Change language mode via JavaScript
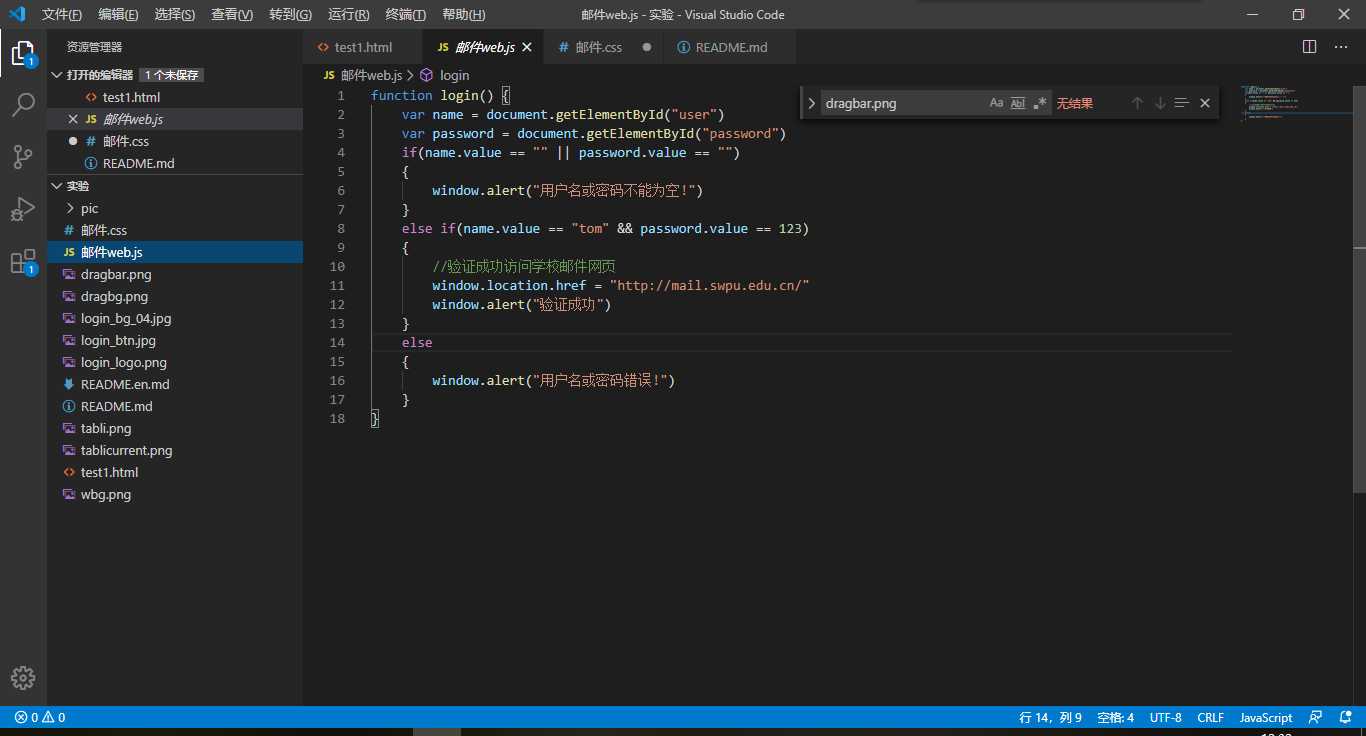Screen dimensions: 1366x736 tap(1266, 717)
